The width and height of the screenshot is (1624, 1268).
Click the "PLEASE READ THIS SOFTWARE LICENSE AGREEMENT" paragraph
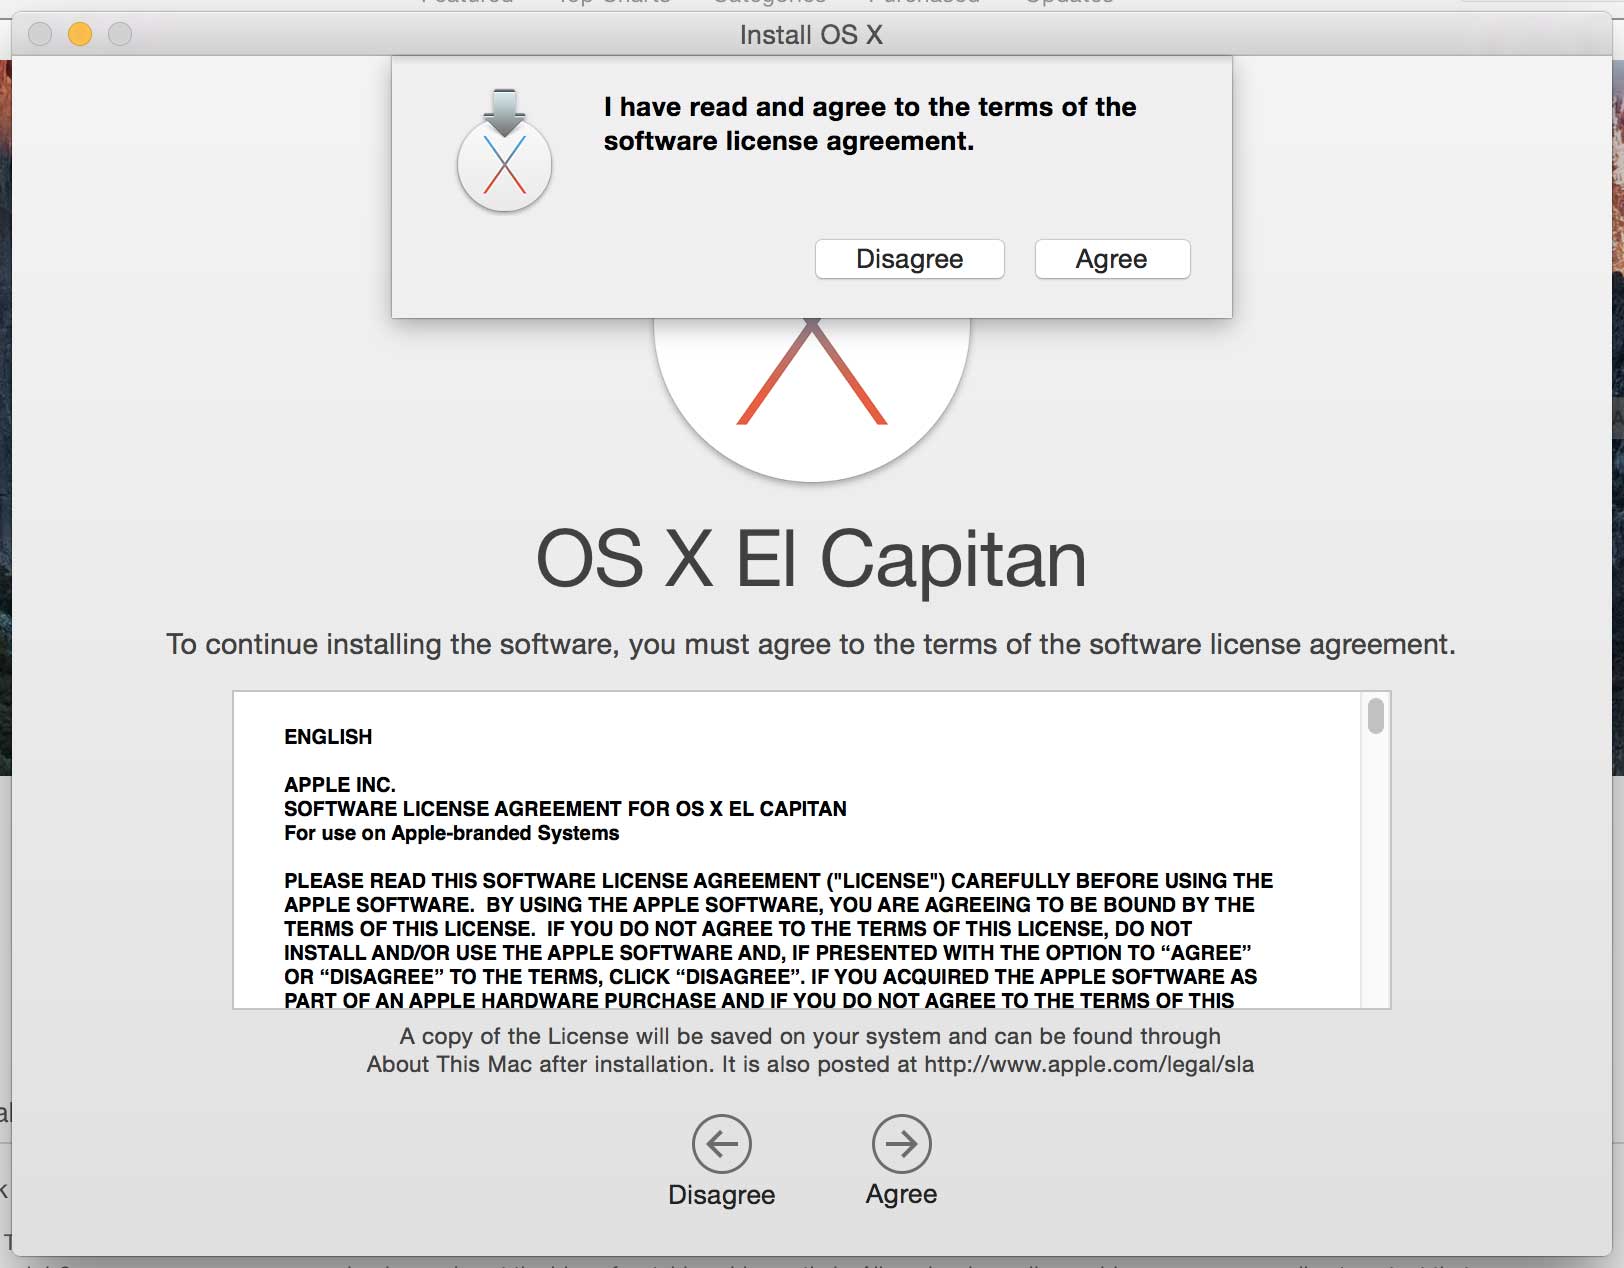point(778,941)
